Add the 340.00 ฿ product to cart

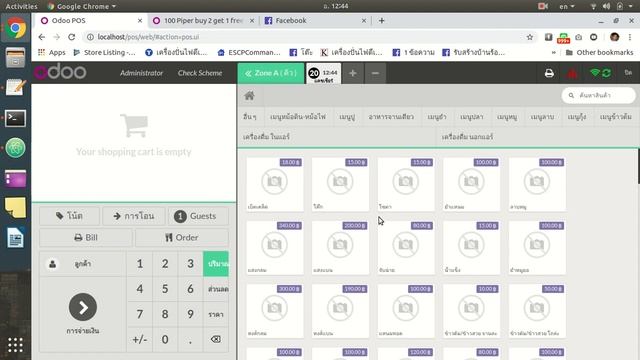point(275,247)
